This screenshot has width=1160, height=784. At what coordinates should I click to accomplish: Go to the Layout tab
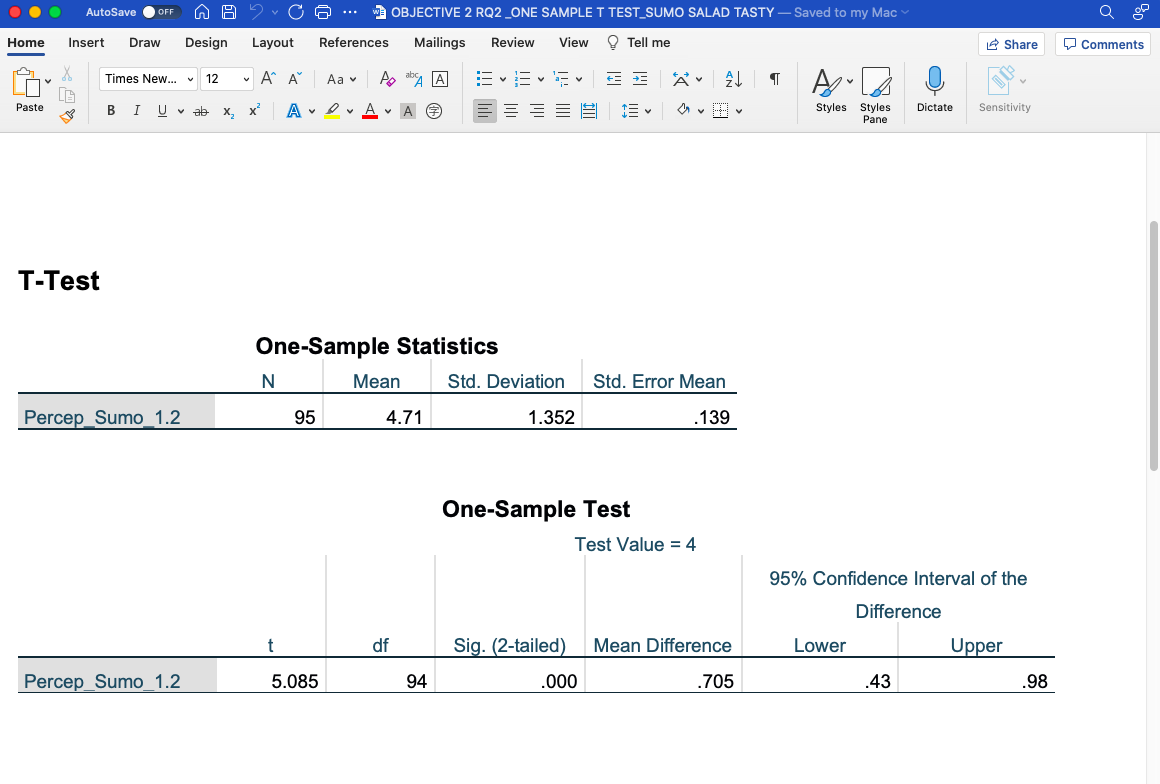coord(272,43)
